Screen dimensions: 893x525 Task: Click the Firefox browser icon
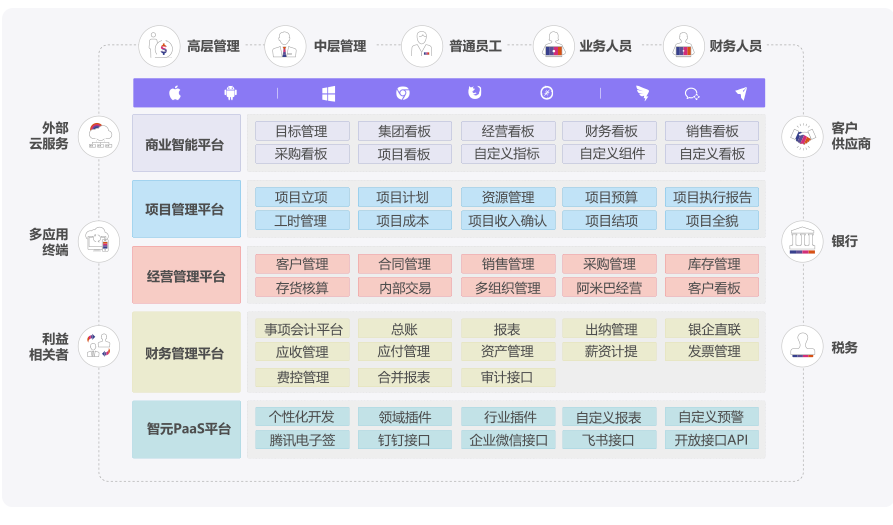pyautogui.click(x=475, y=93)
